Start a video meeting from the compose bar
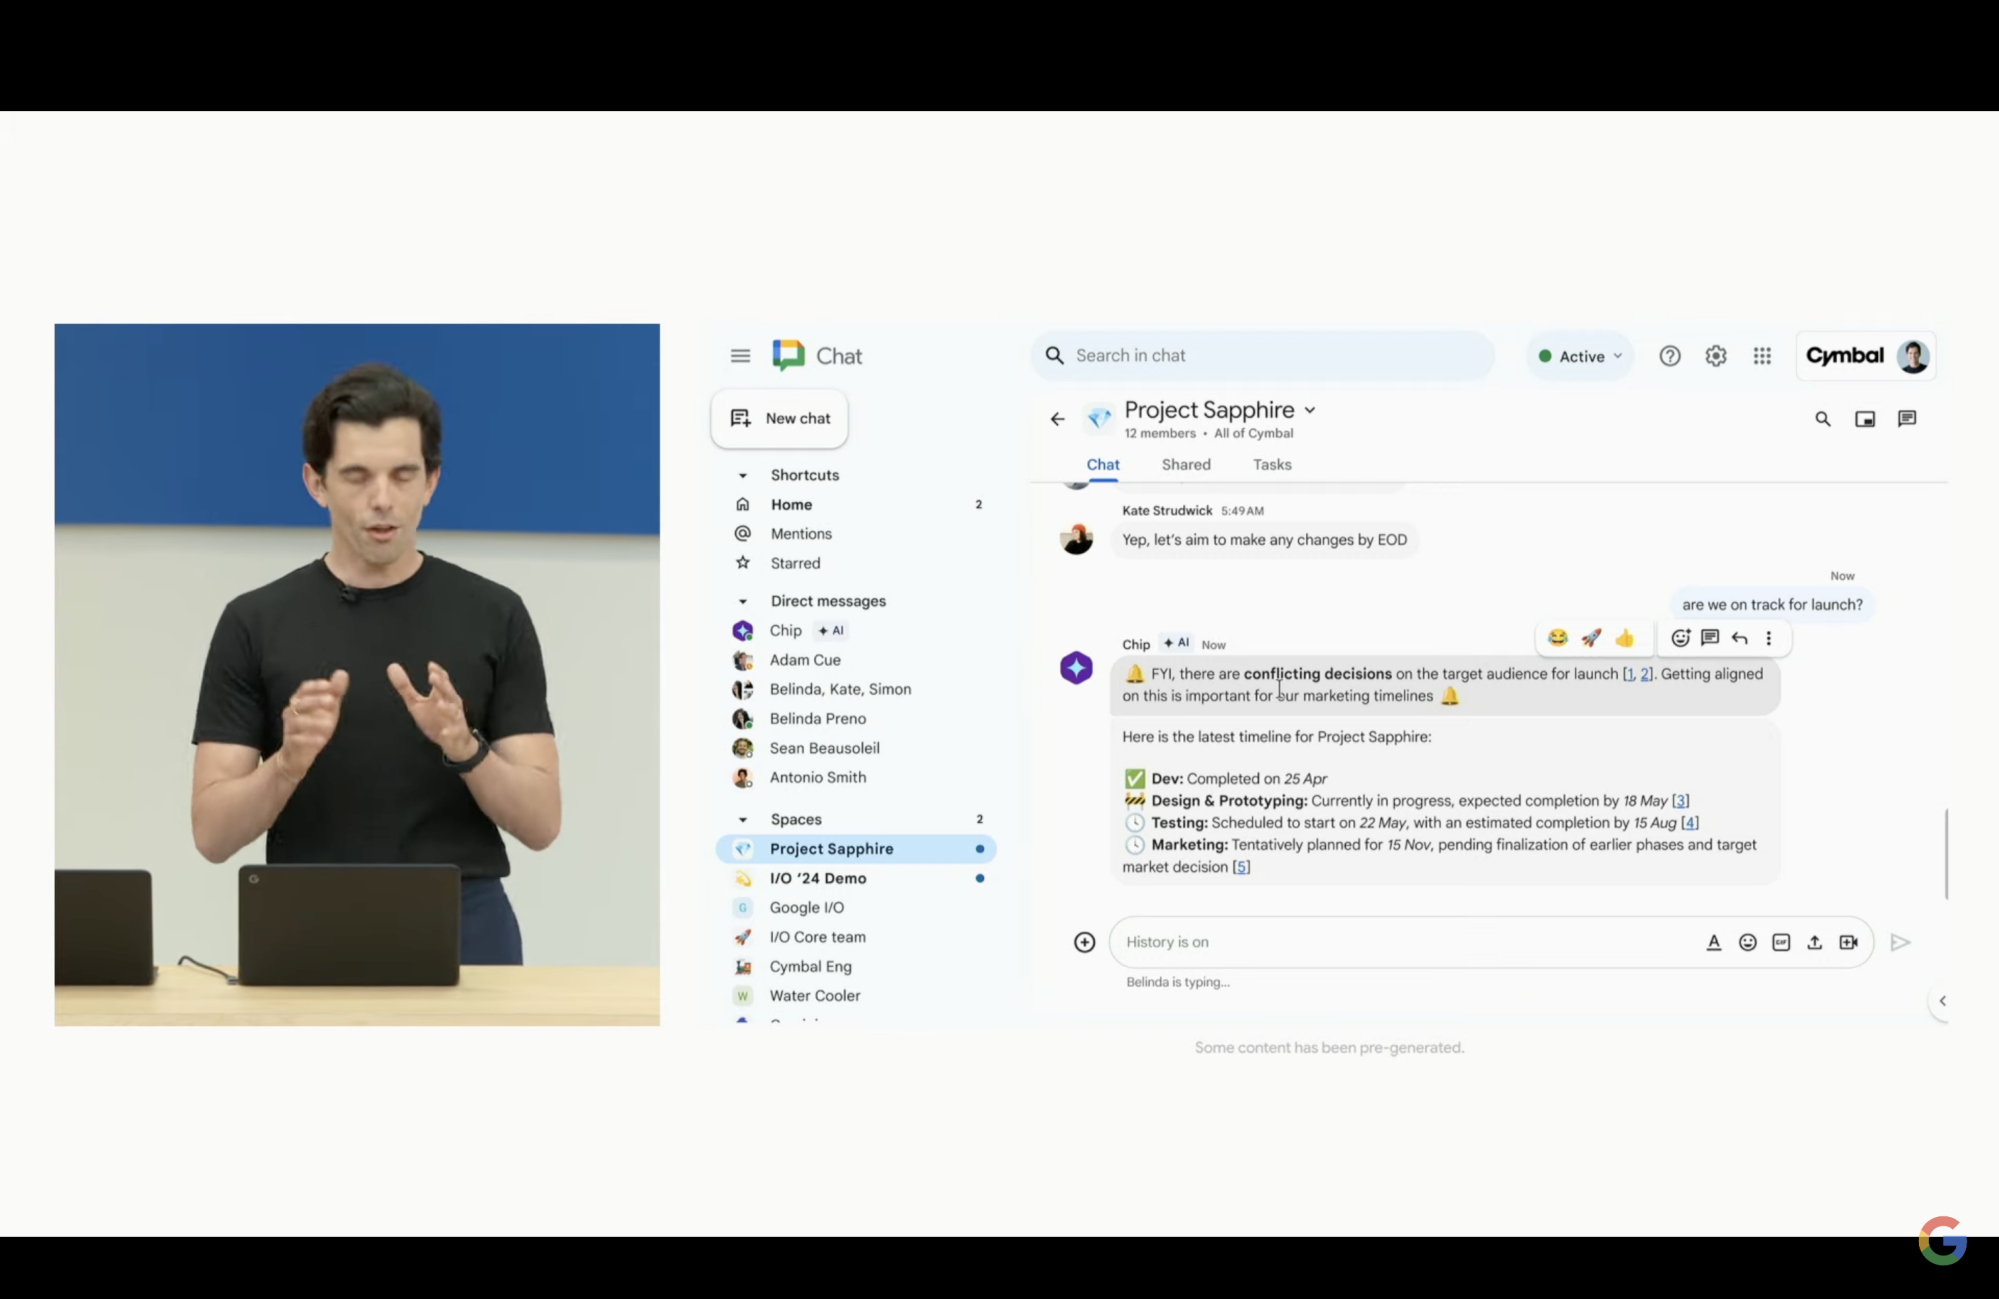Viewport: 1999px width, 1299px height. click(1849, 941)
